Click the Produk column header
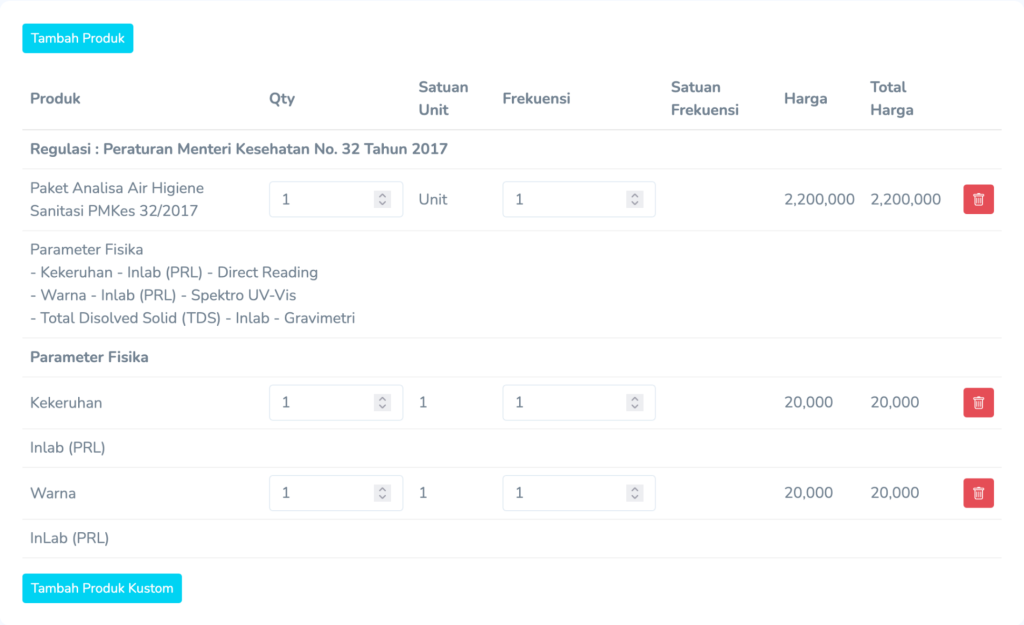This screenshot has height=625, width=1024. tap(55, 98)
